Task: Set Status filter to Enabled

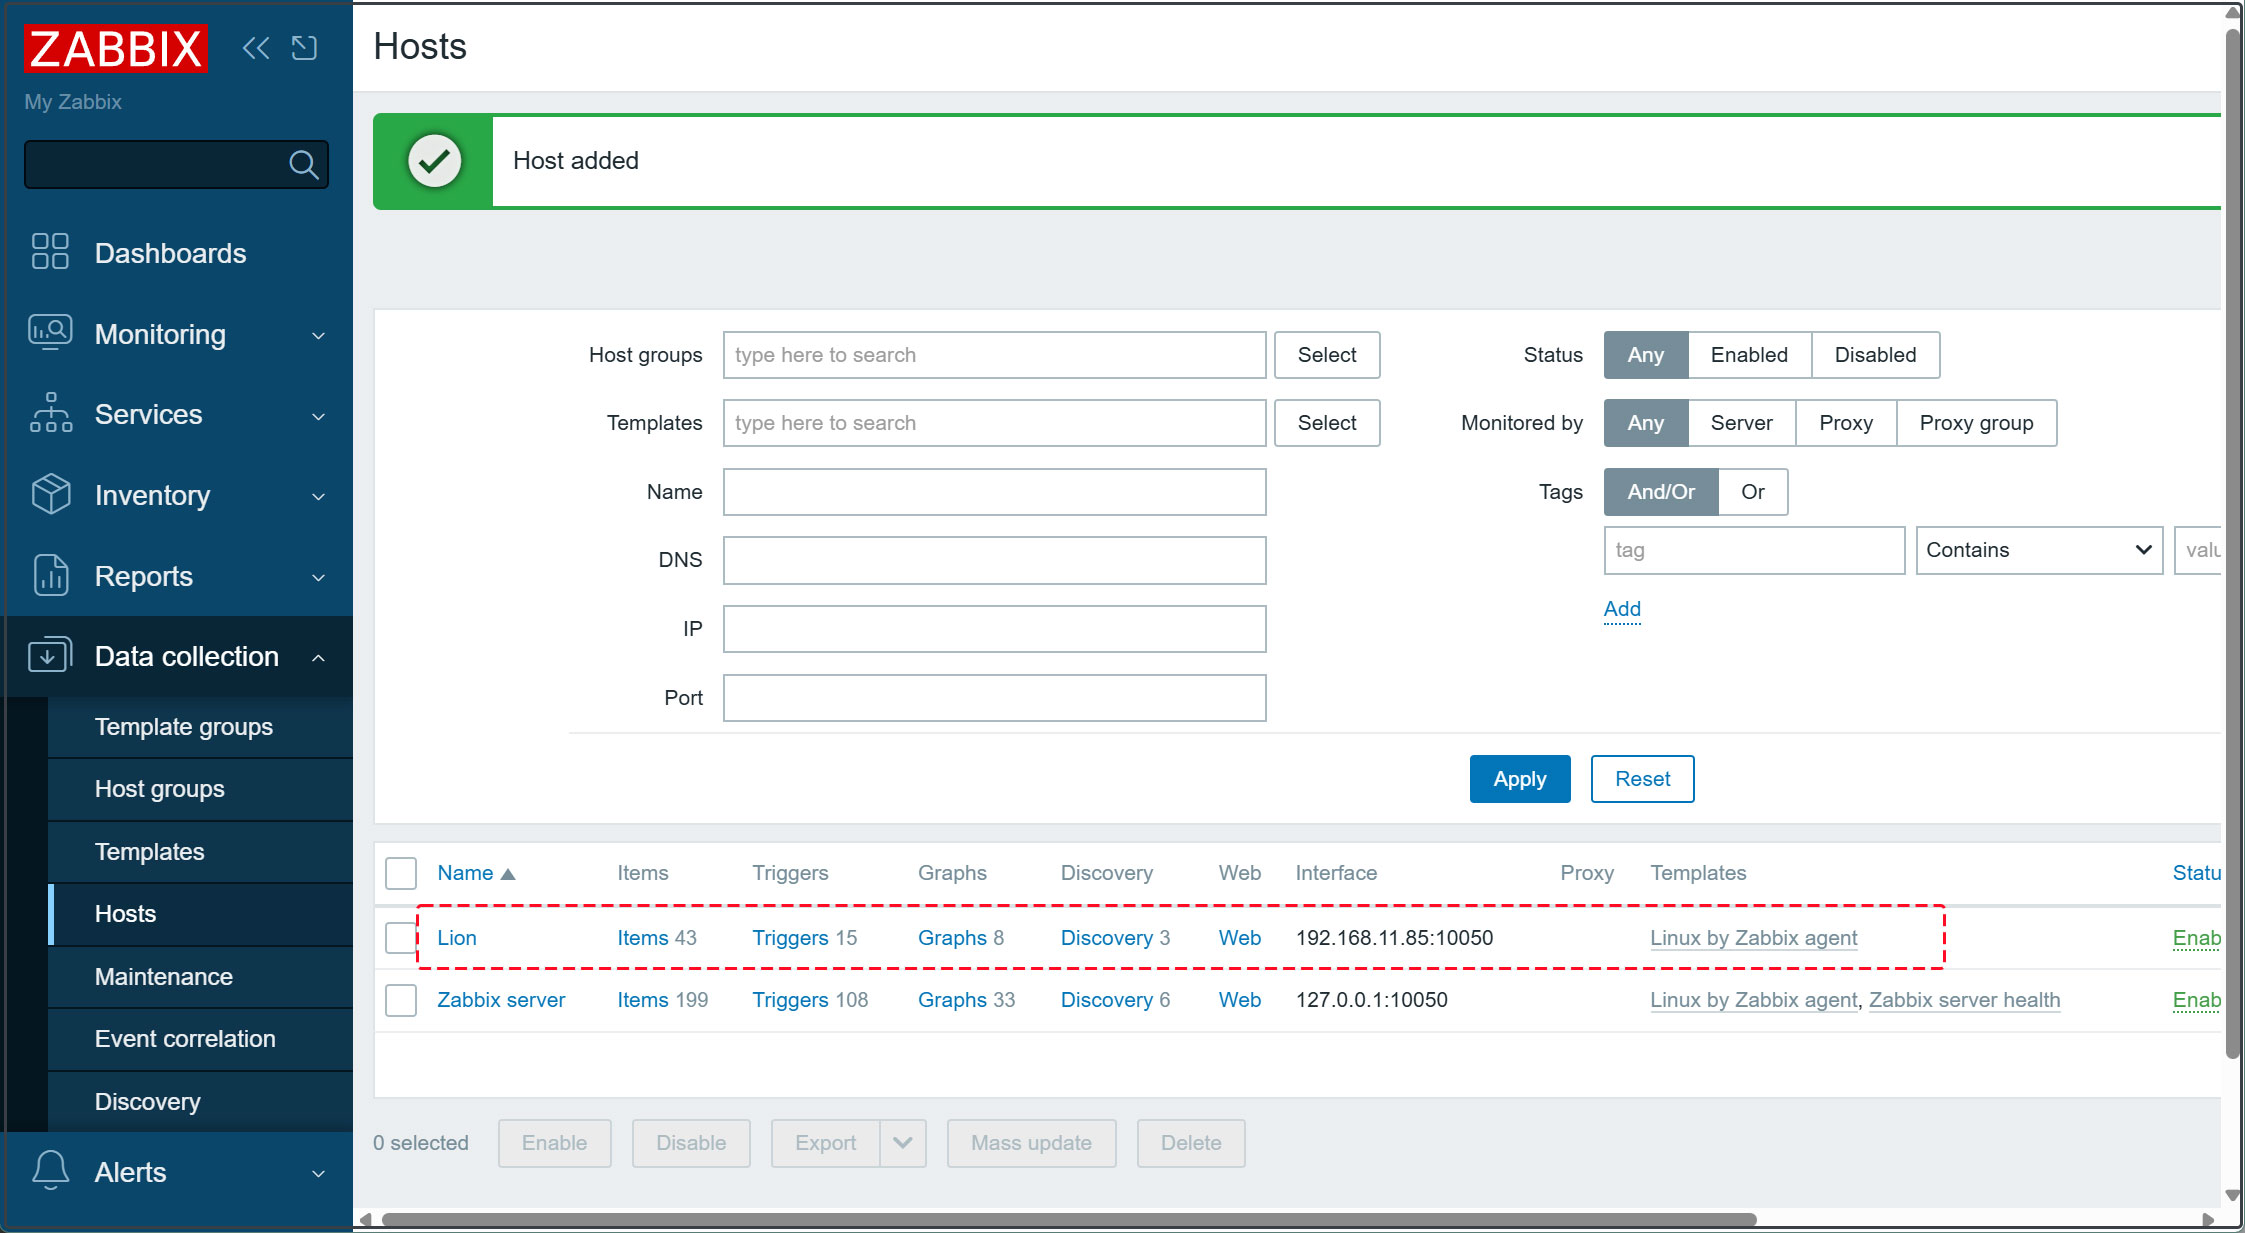Action: click(x=1748, y=355)
